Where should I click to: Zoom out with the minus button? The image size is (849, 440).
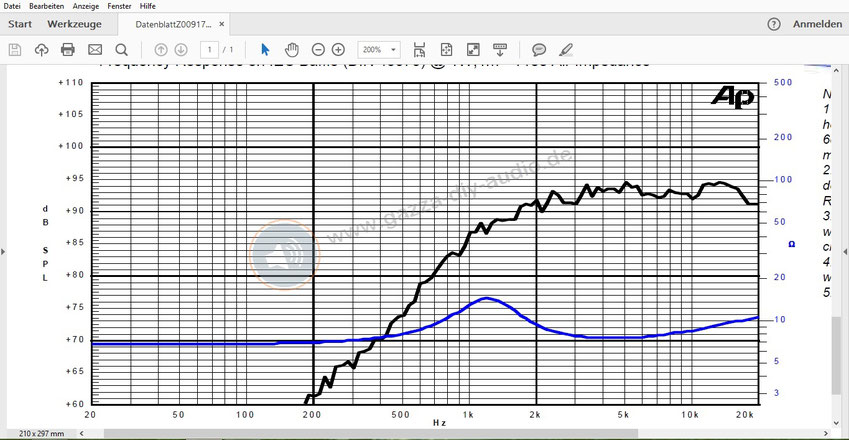point(318,50)
